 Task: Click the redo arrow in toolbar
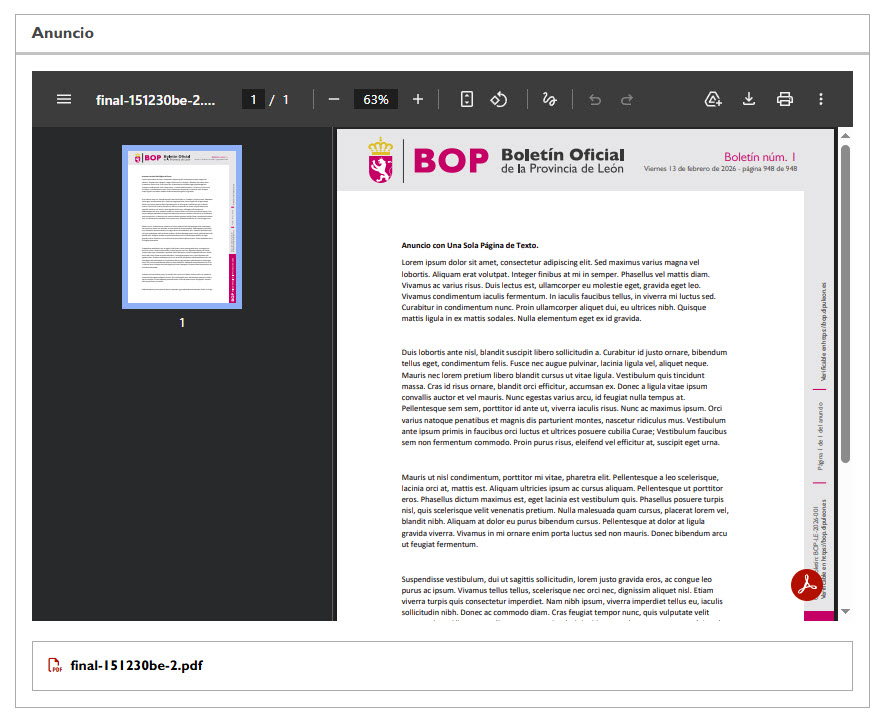(627, 99)
